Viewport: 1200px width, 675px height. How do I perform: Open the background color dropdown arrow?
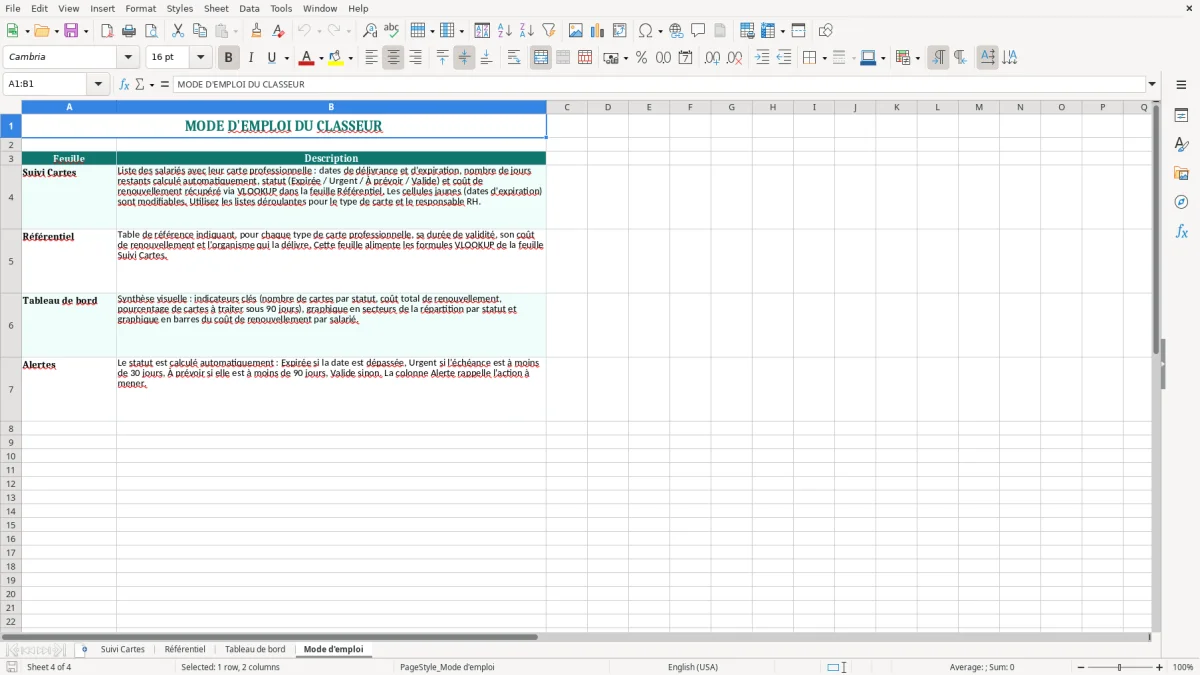pos(350,58)
